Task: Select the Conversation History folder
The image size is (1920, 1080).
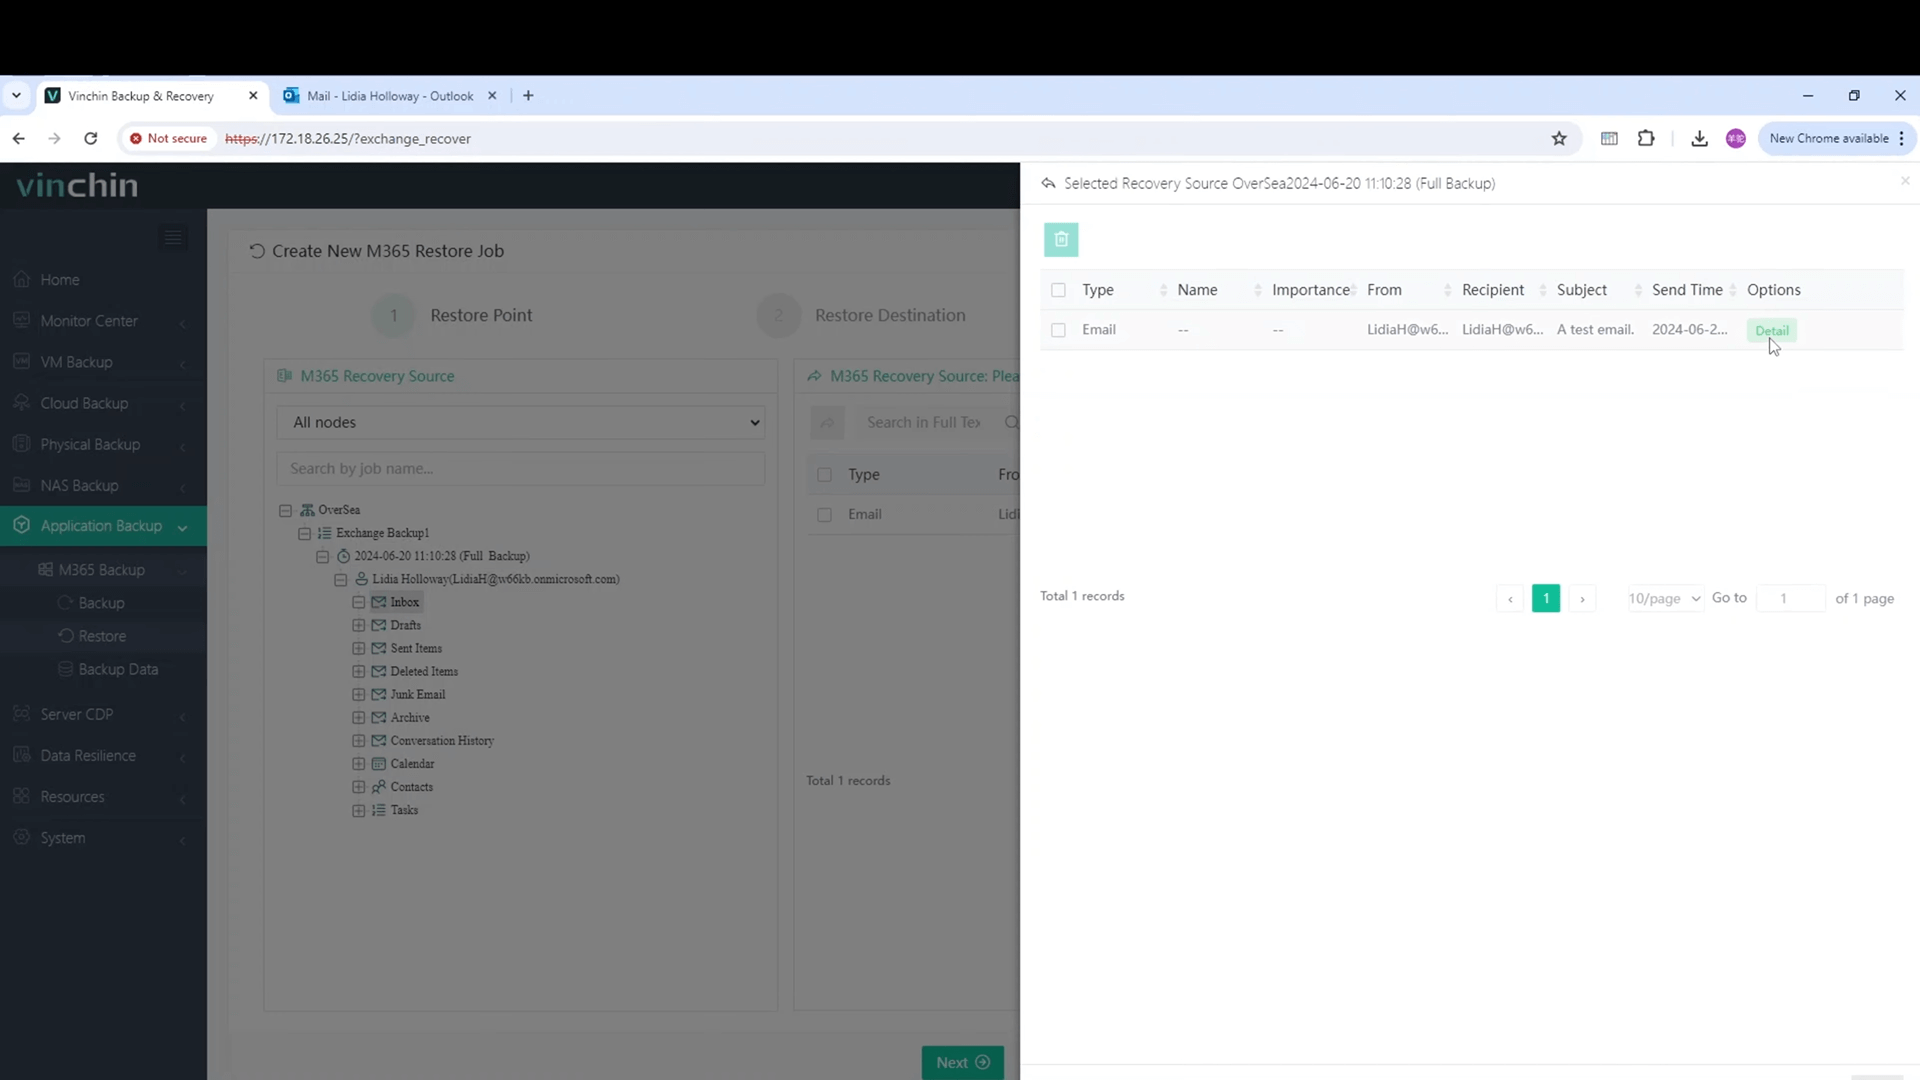Action: (442, 741)
